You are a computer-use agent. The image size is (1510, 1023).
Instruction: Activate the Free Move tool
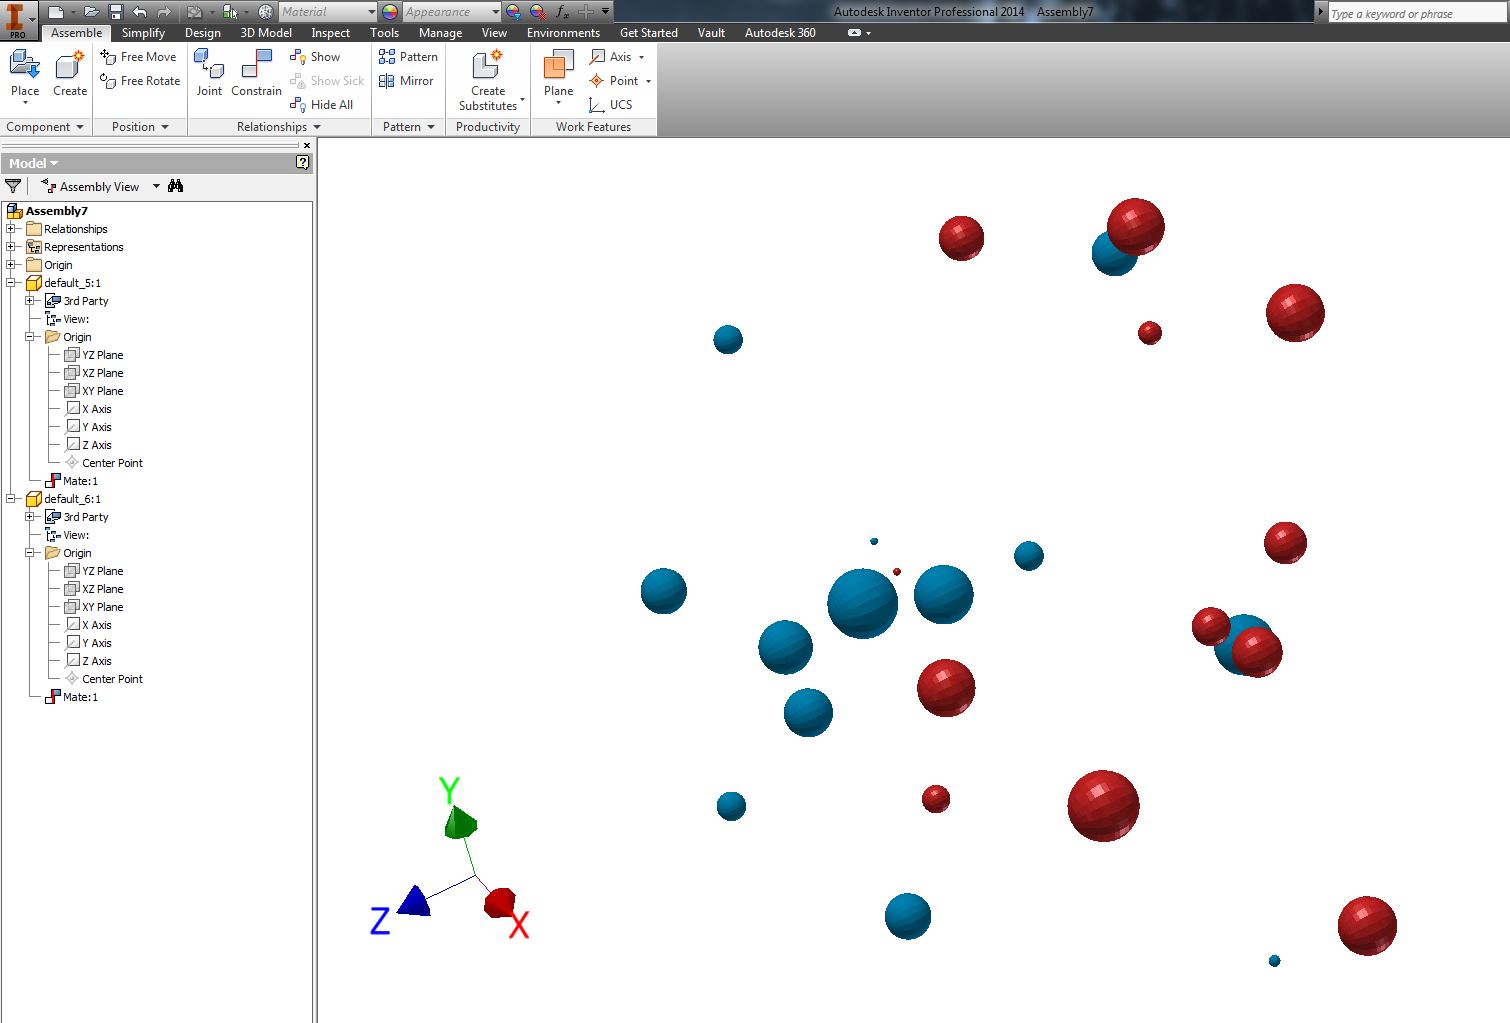coord(138,57)
